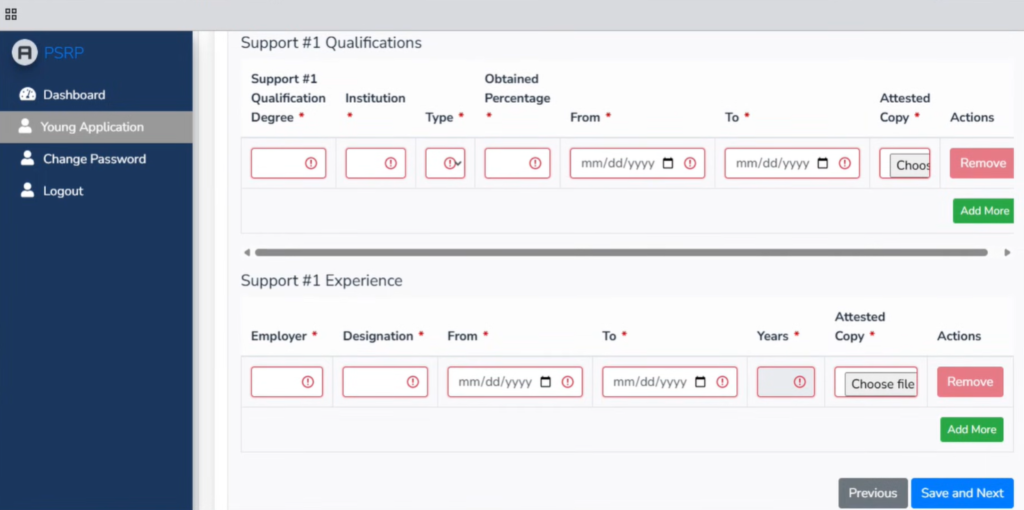This screenshot has height=510, width=1024.
Task: Click the Employer input field
Action: coord(278,382)
